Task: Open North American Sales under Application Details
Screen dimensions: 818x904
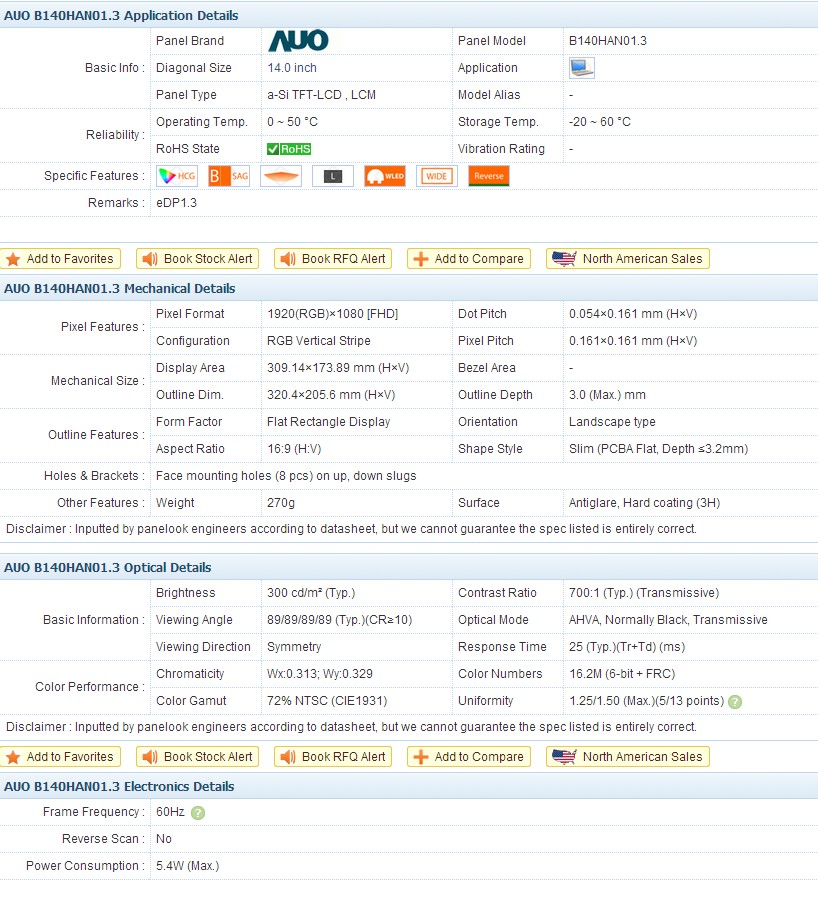Action: (628, 259)
